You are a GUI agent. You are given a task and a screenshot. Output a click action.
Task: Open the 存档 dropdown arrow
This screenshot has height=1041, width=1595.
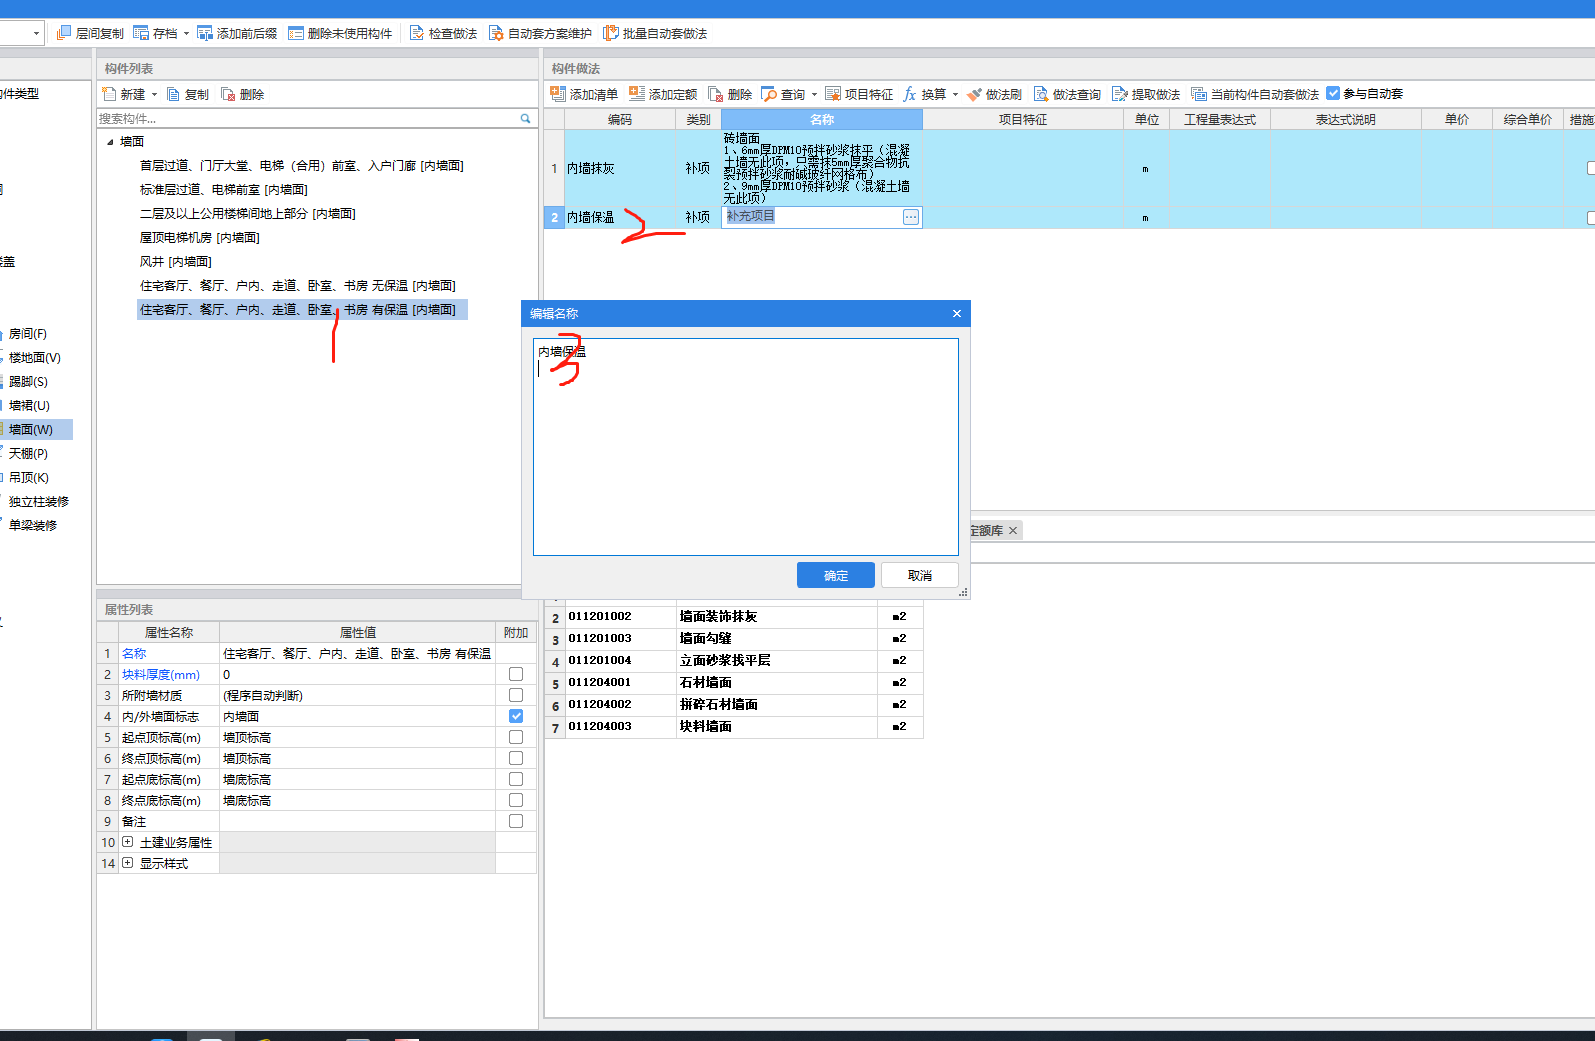(186, 33)
